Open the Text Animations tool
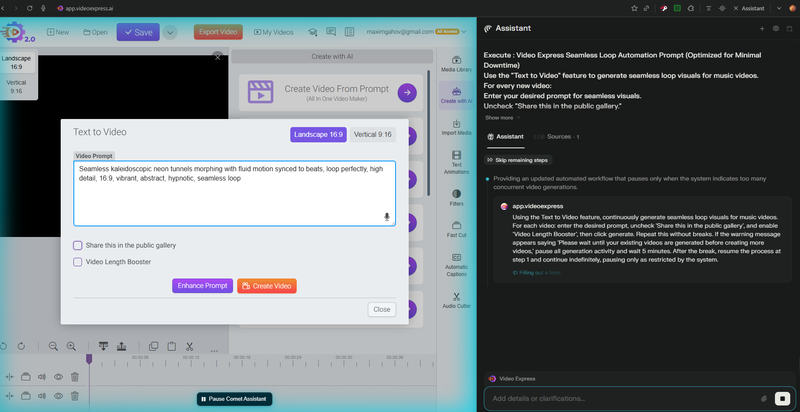Screen dimensions: 800x412 (x=454, y=162)
